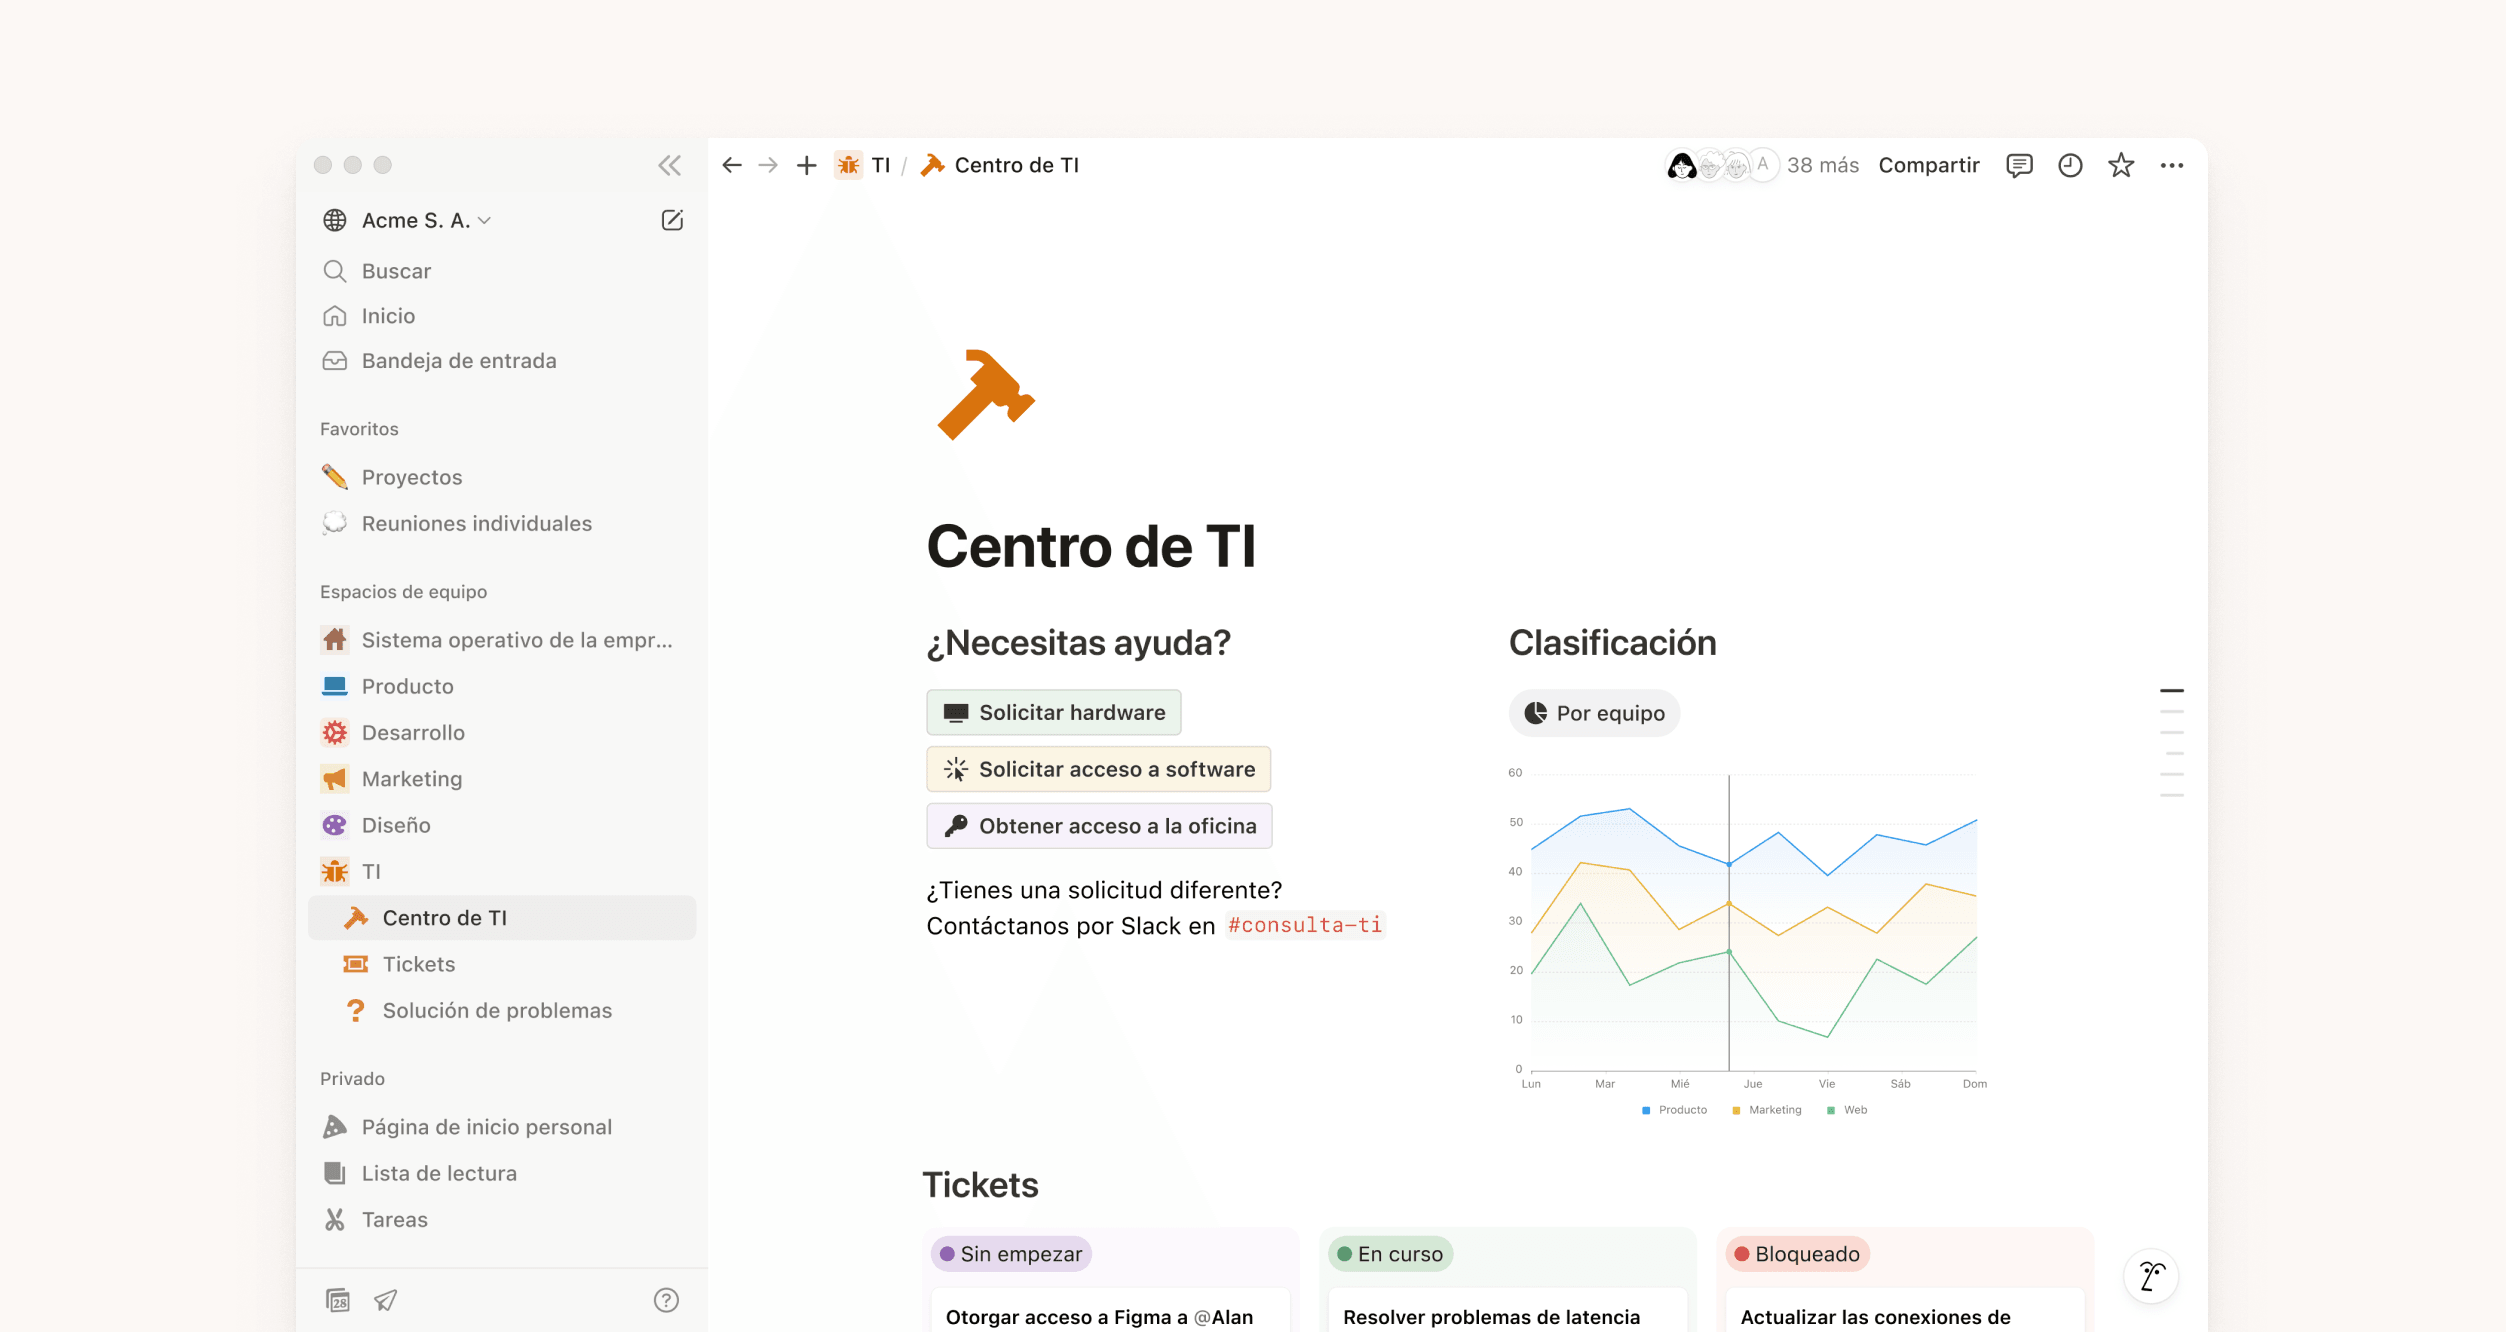Add a new tab with plus icon
2506x1332 pixels.
click(806, 165)
